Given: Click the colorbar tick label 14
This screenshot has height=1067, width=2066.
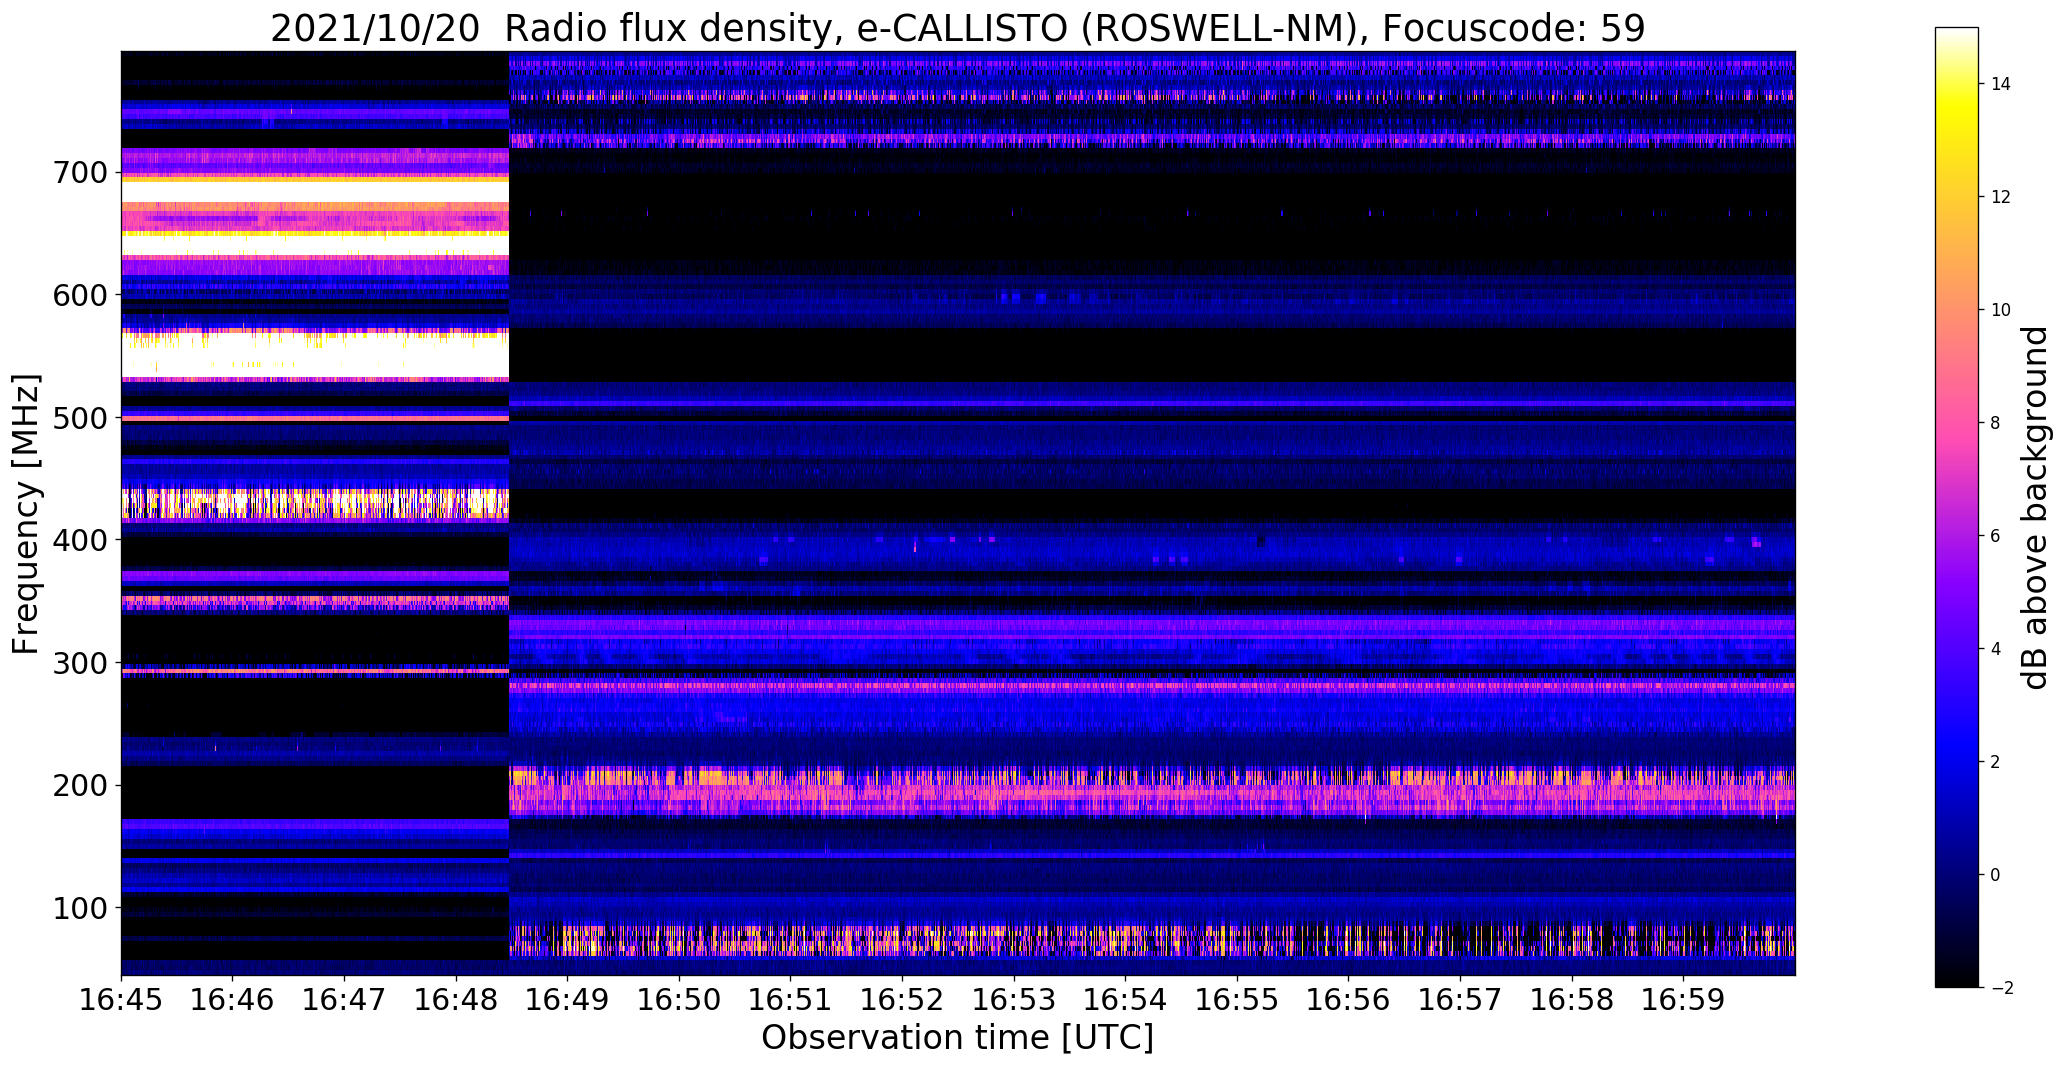Looking at the screenshot, I should (x=2000, y=84).
